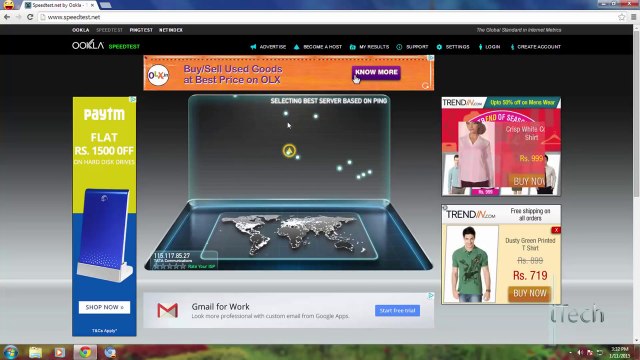Open Speedtest Settings
This screenshot has height=360, width=640.
click(458, 47)
